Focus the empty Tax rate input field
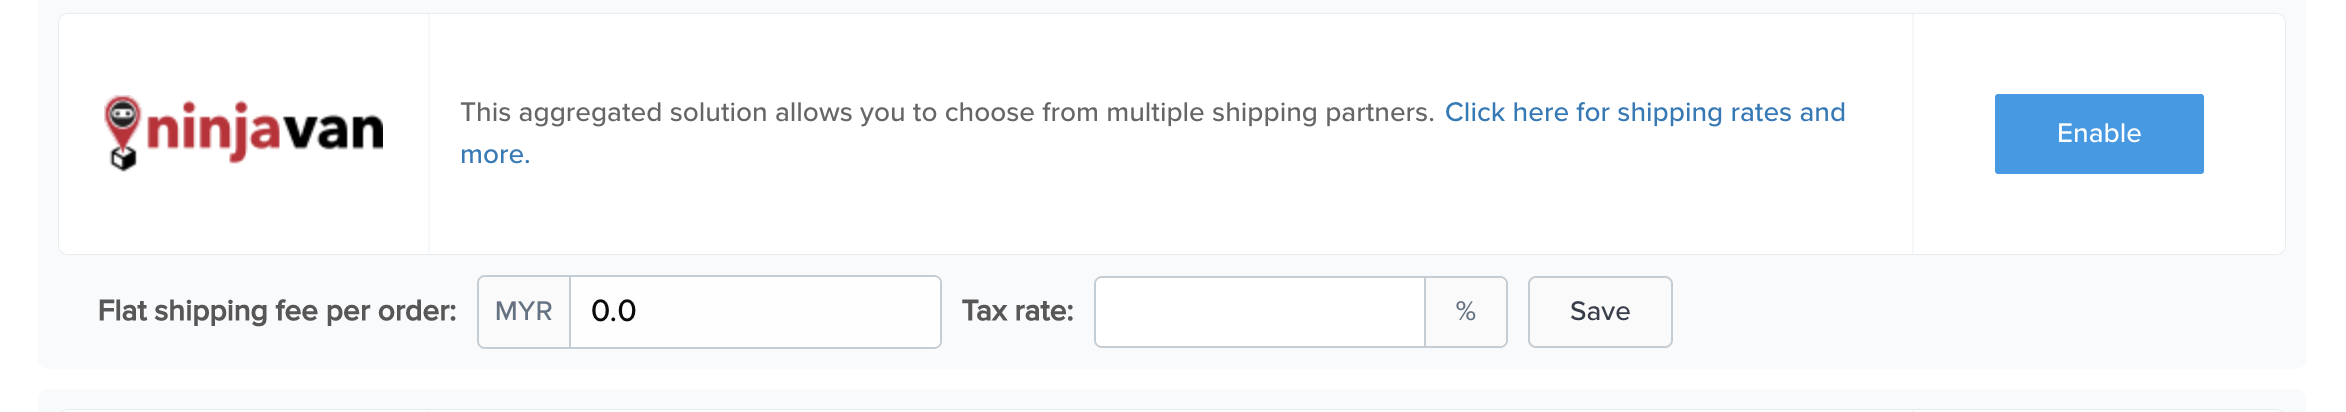This screenshot has height=412, width=2346. (1260, 312)
